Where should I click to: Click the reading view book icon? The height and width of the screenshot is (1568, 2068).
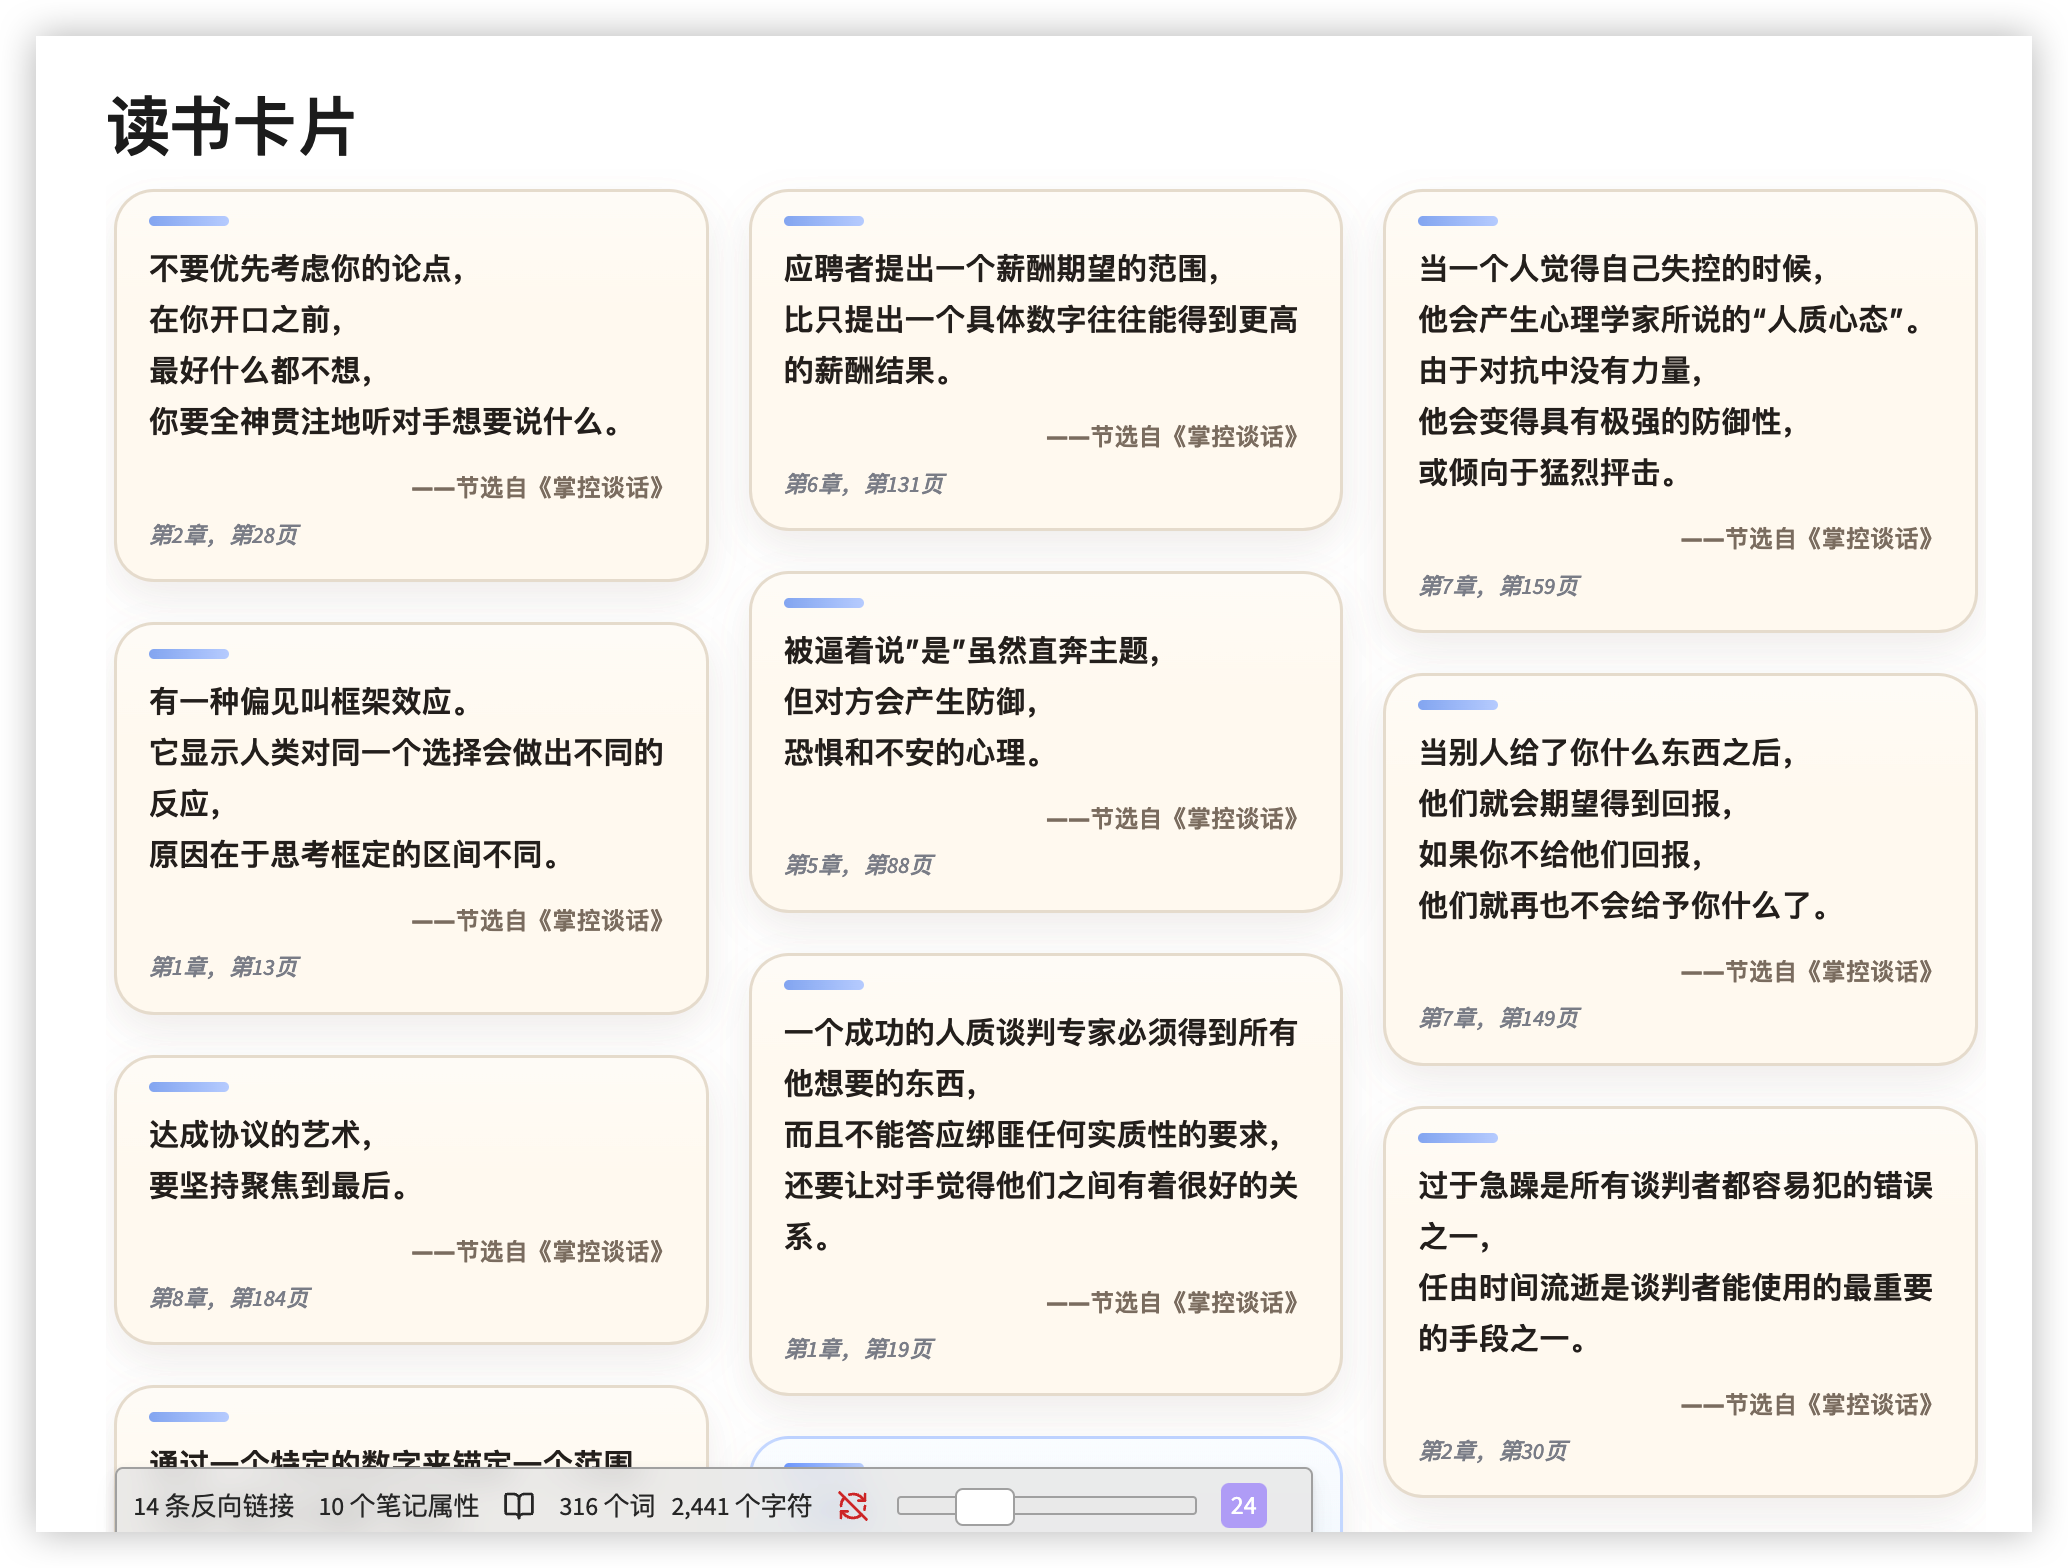pyautogui.click(x=518, y=1506)
